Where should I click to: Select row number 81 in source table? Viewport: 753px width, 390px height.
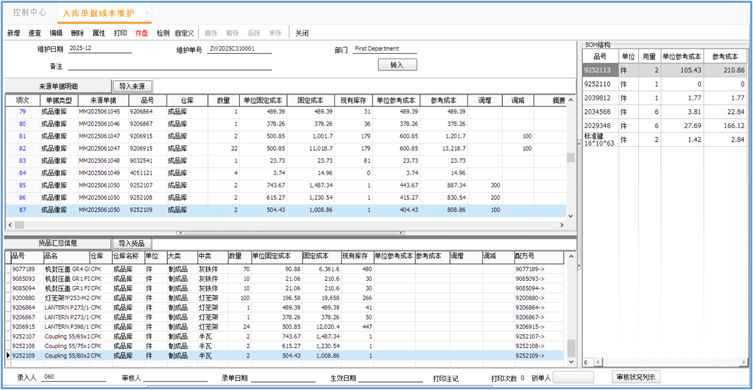click(x=22, y=136)
